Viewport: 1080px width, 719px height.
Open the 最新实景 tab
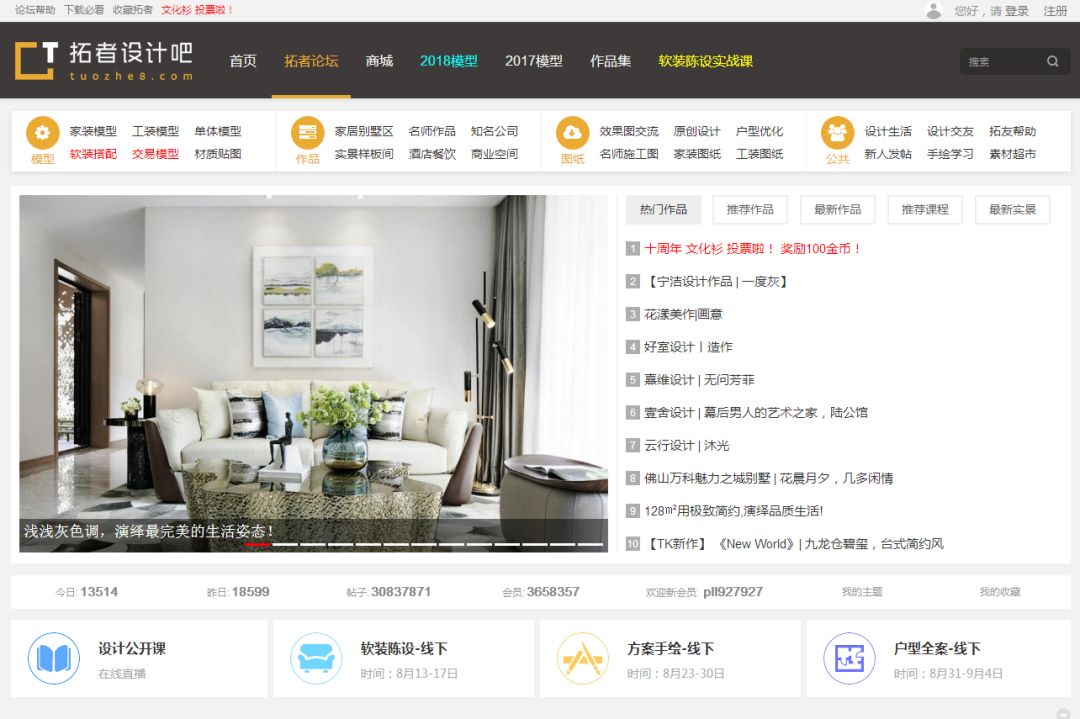tap(1012, 209)
